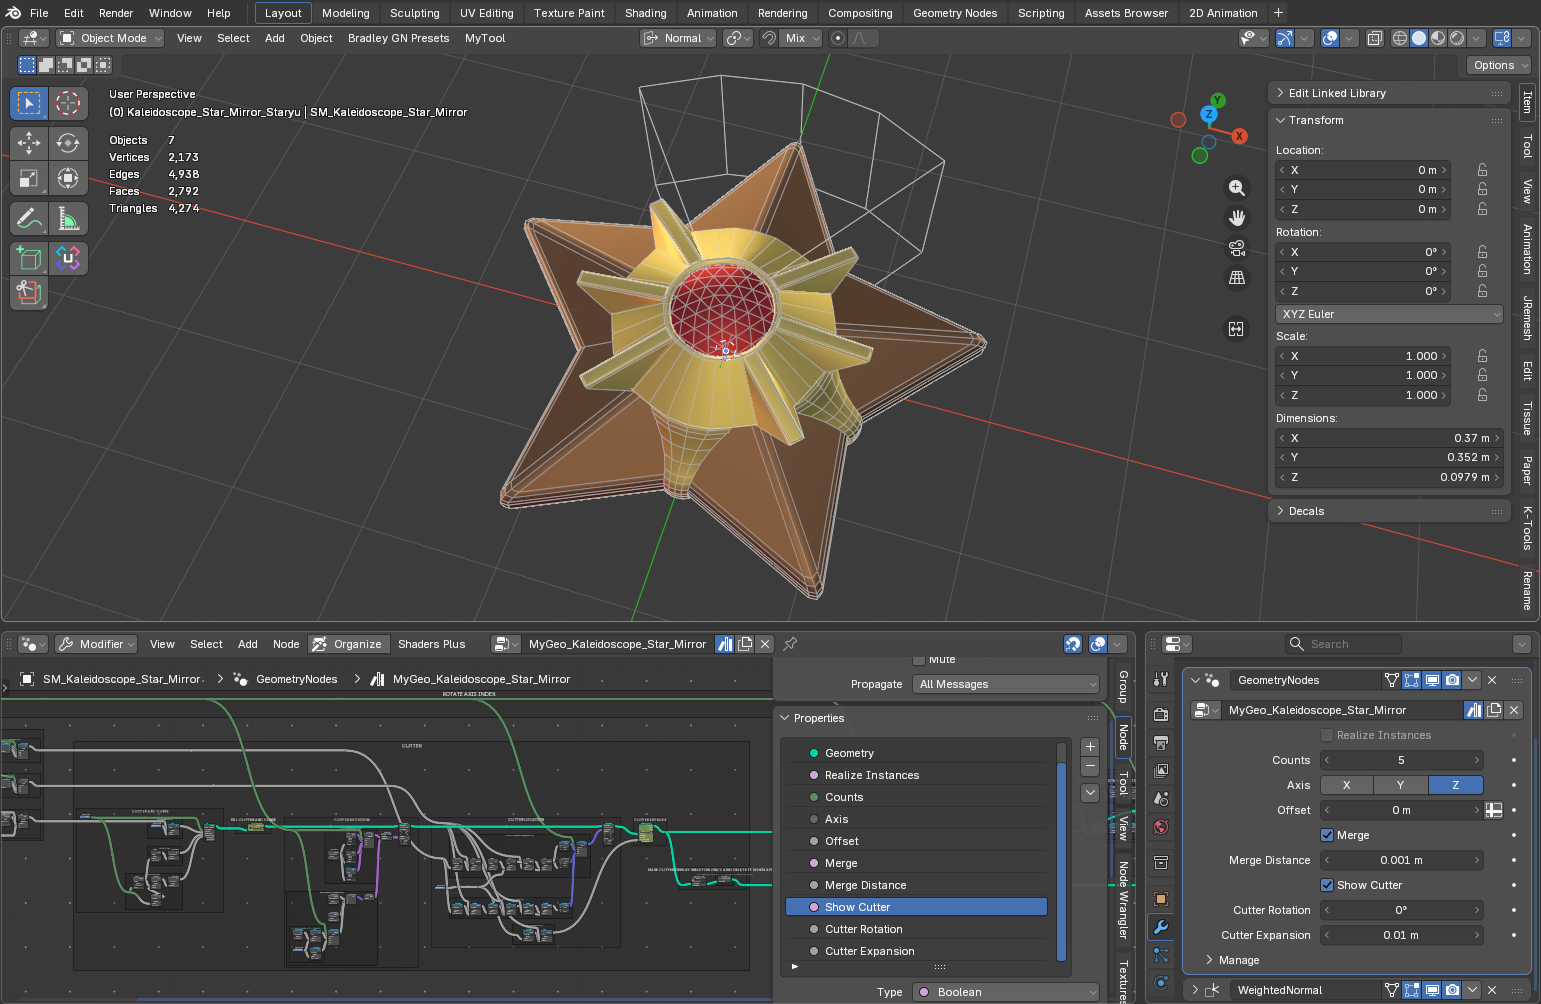
Task: Select the Add Cube tool
Action: (29, 258)
